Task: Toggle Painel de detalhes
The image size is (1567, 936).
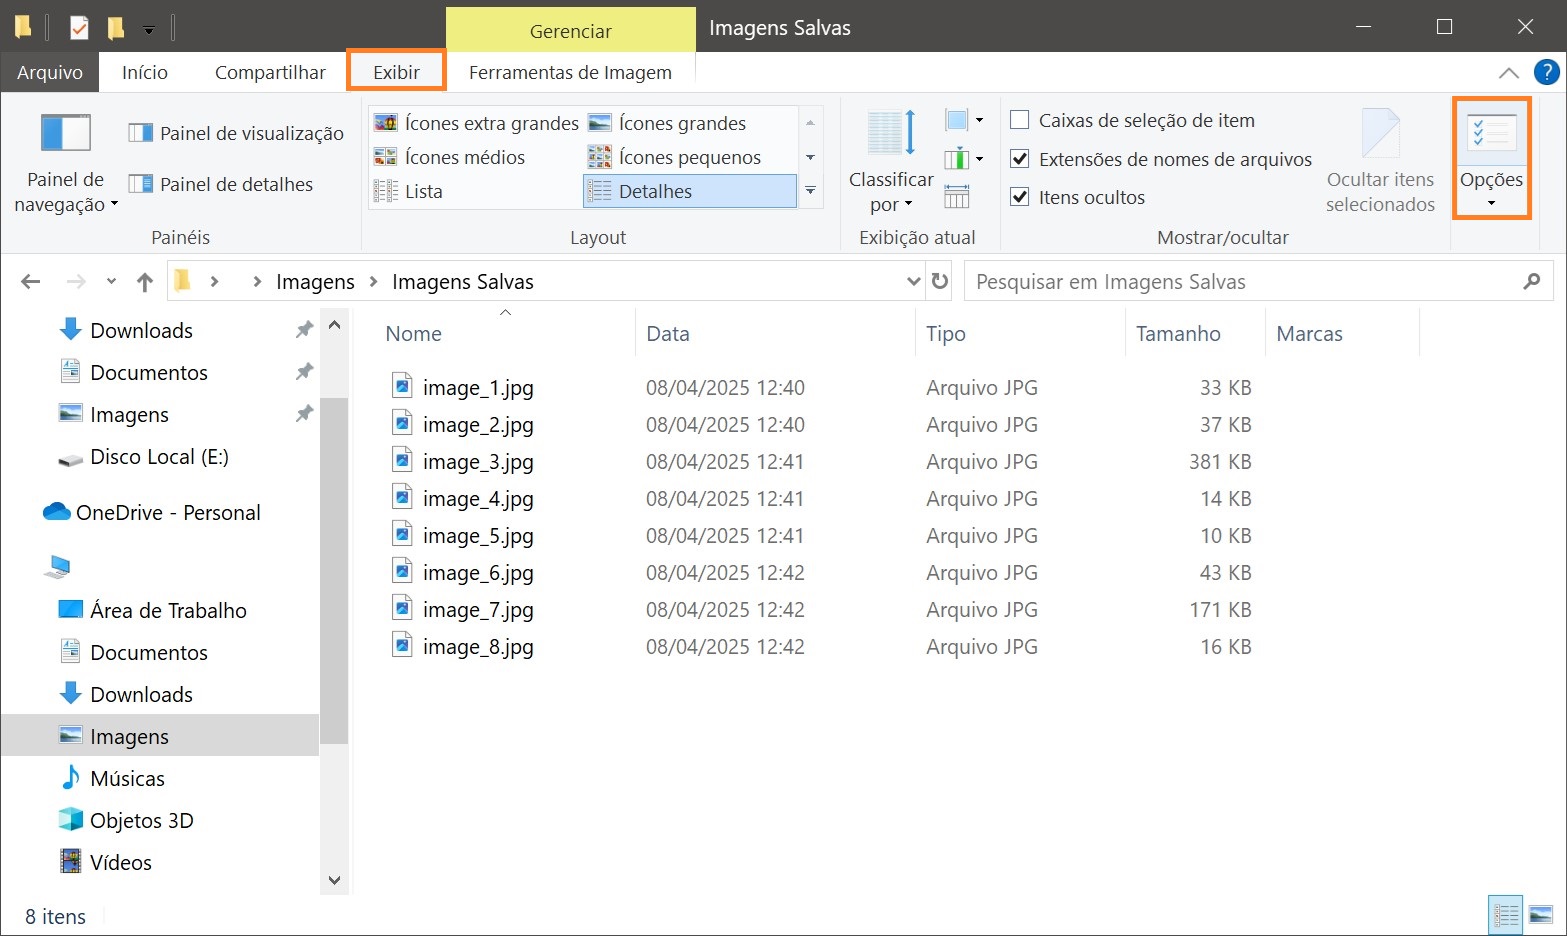Action: pos(221,184)
